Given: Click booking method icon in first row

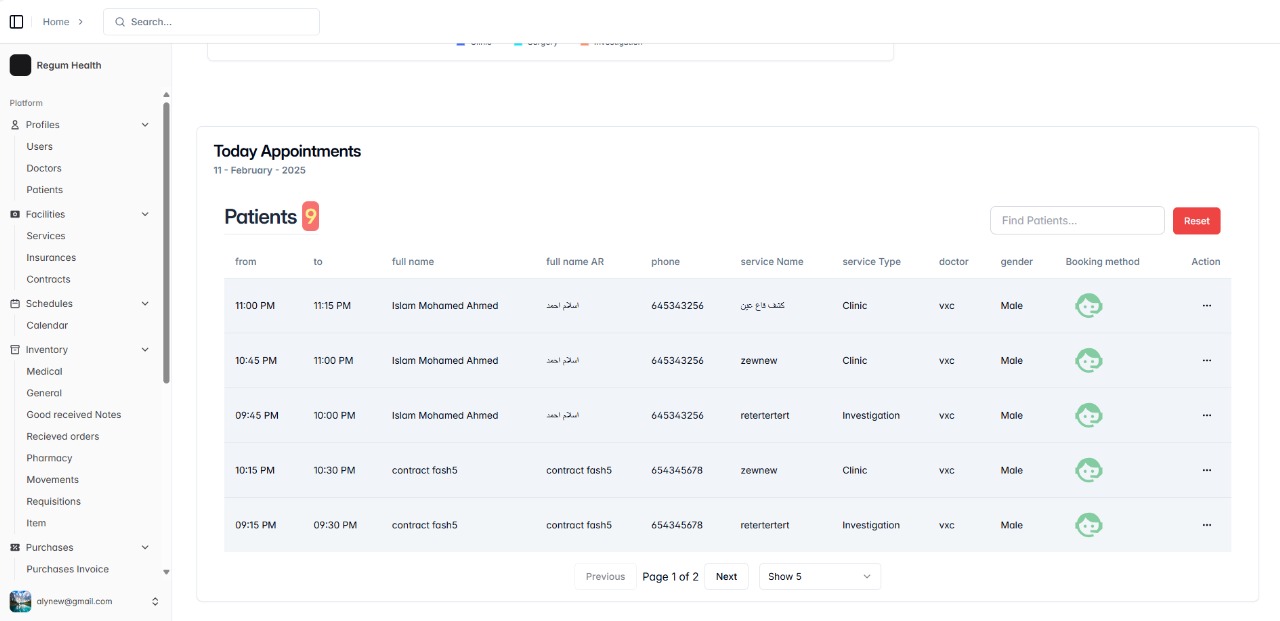Looking at the screenshot, I should 1088,306.
